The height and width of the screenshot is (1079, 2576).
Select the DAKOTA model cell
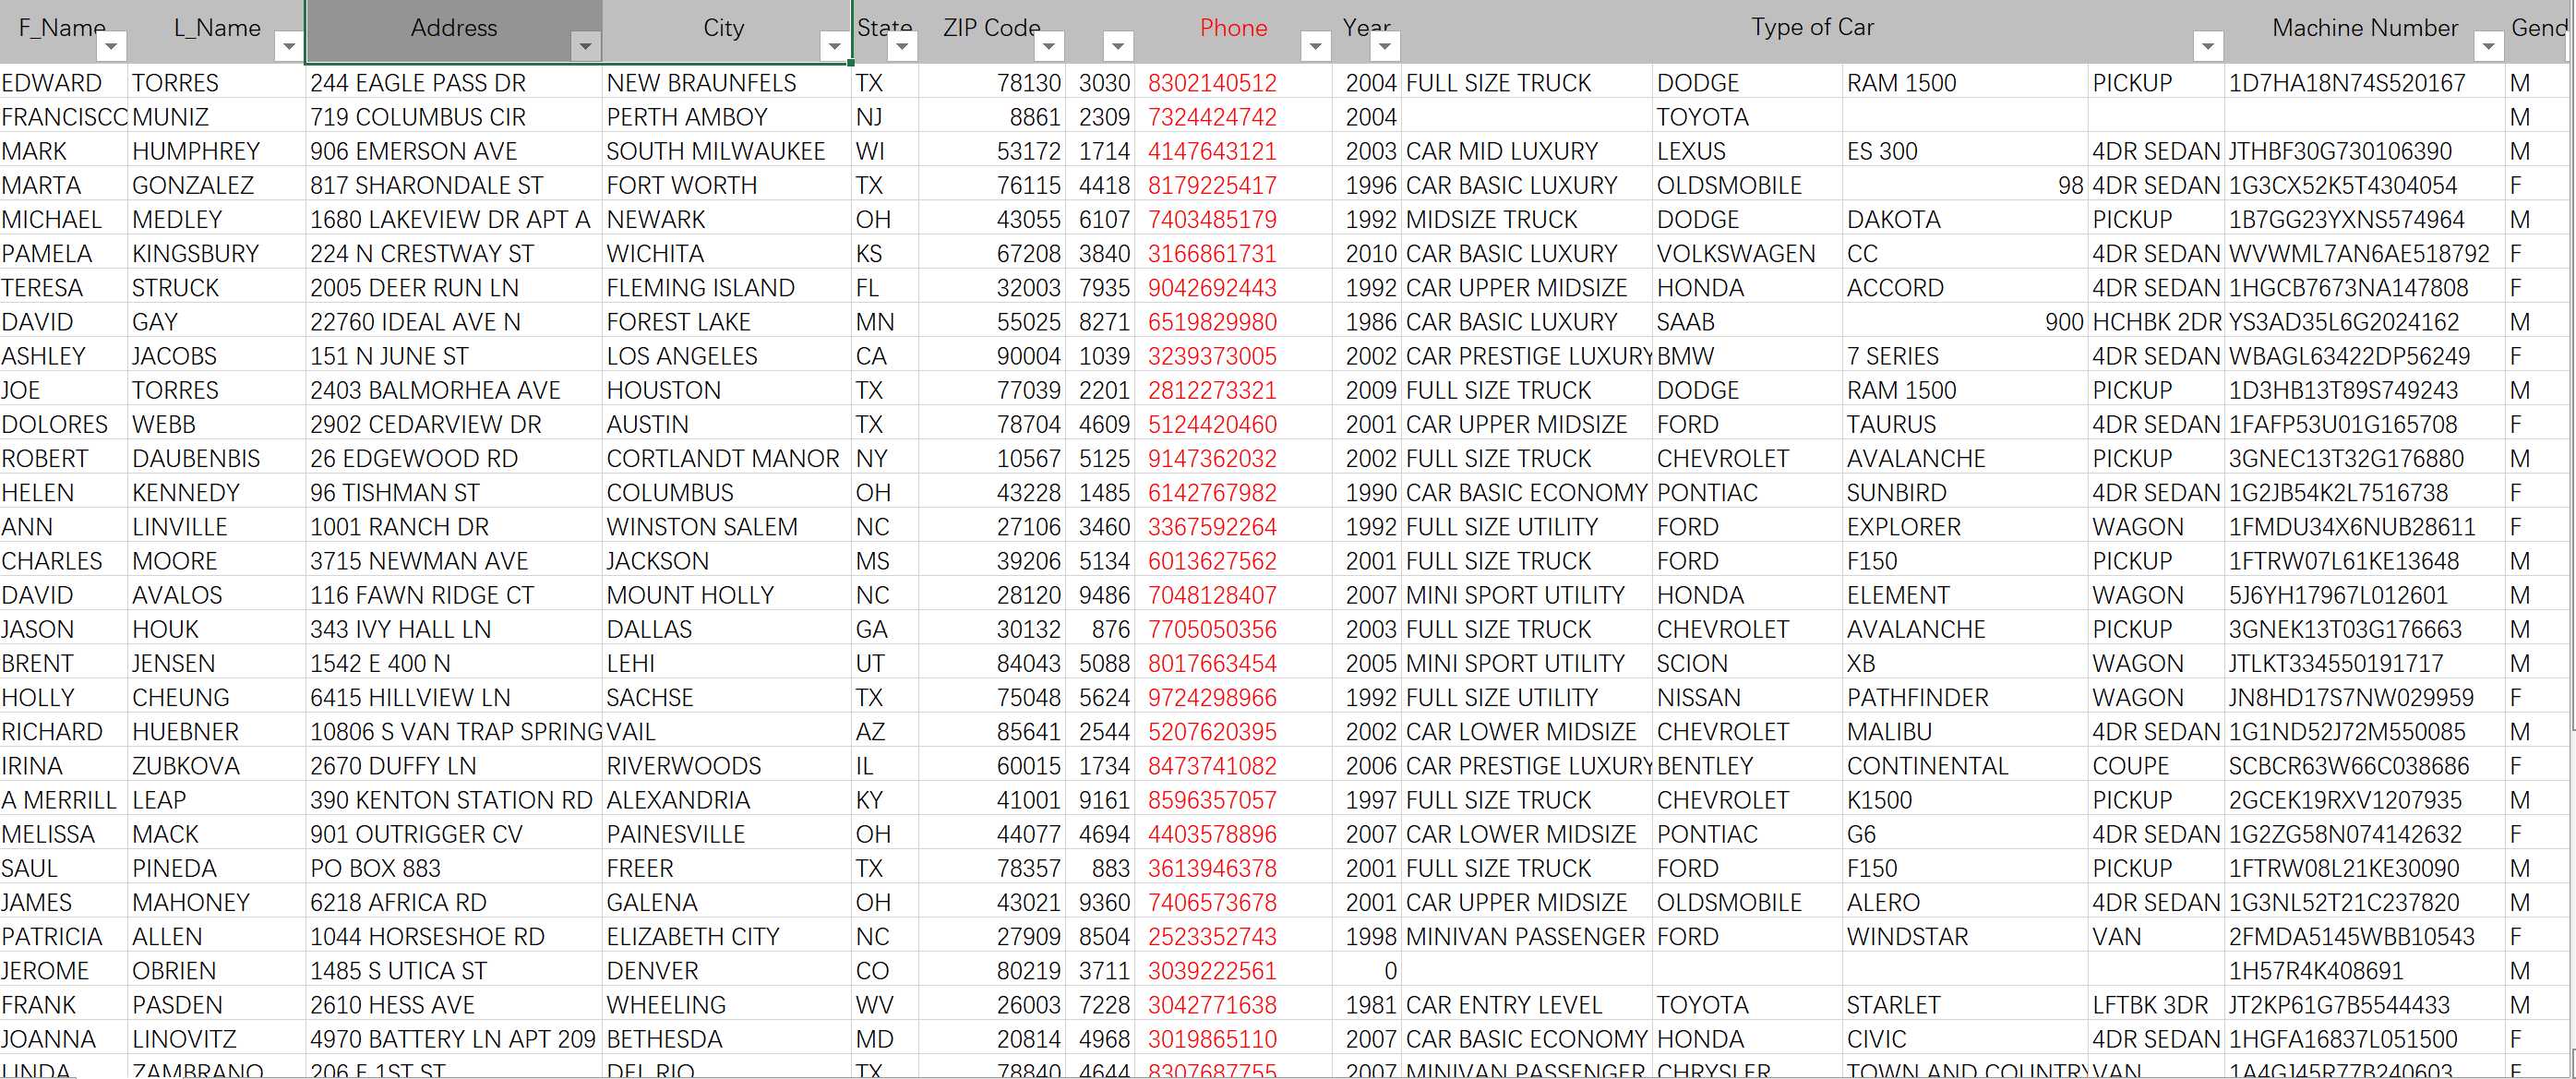pyautogui.click(x=1965, y=219)
